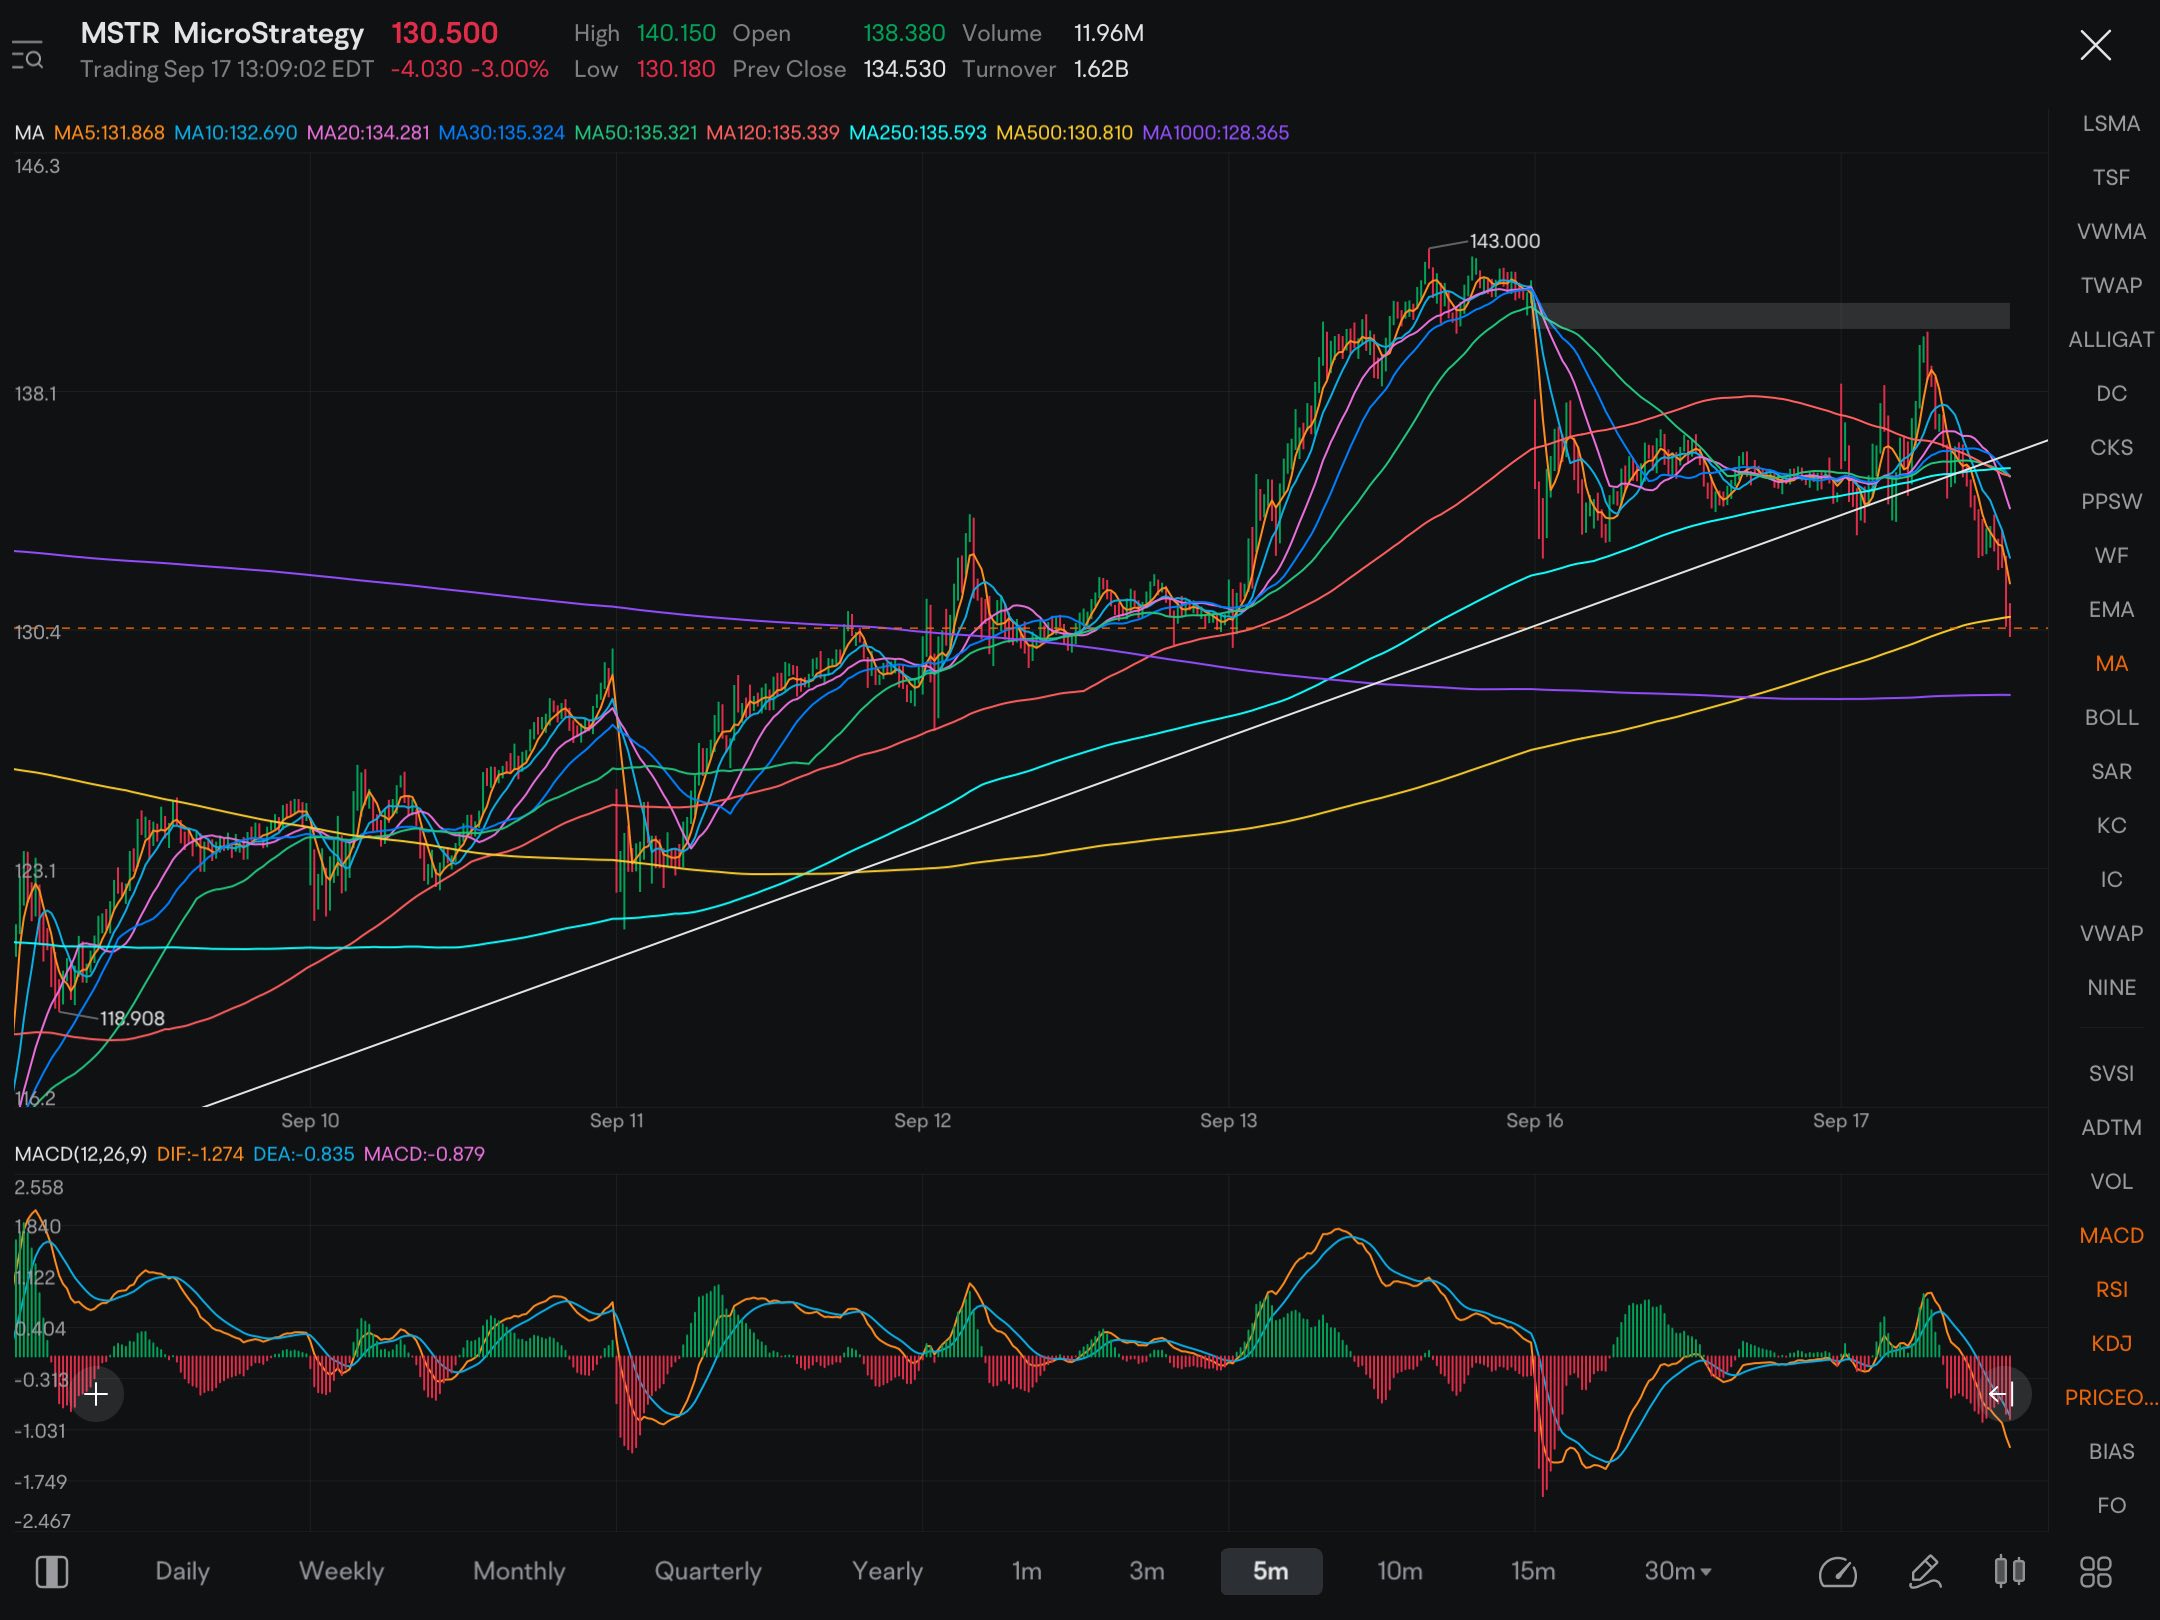Switch to Monthly timeframe
This screenshot has height=1620, width=2160.
(519, 1571)
